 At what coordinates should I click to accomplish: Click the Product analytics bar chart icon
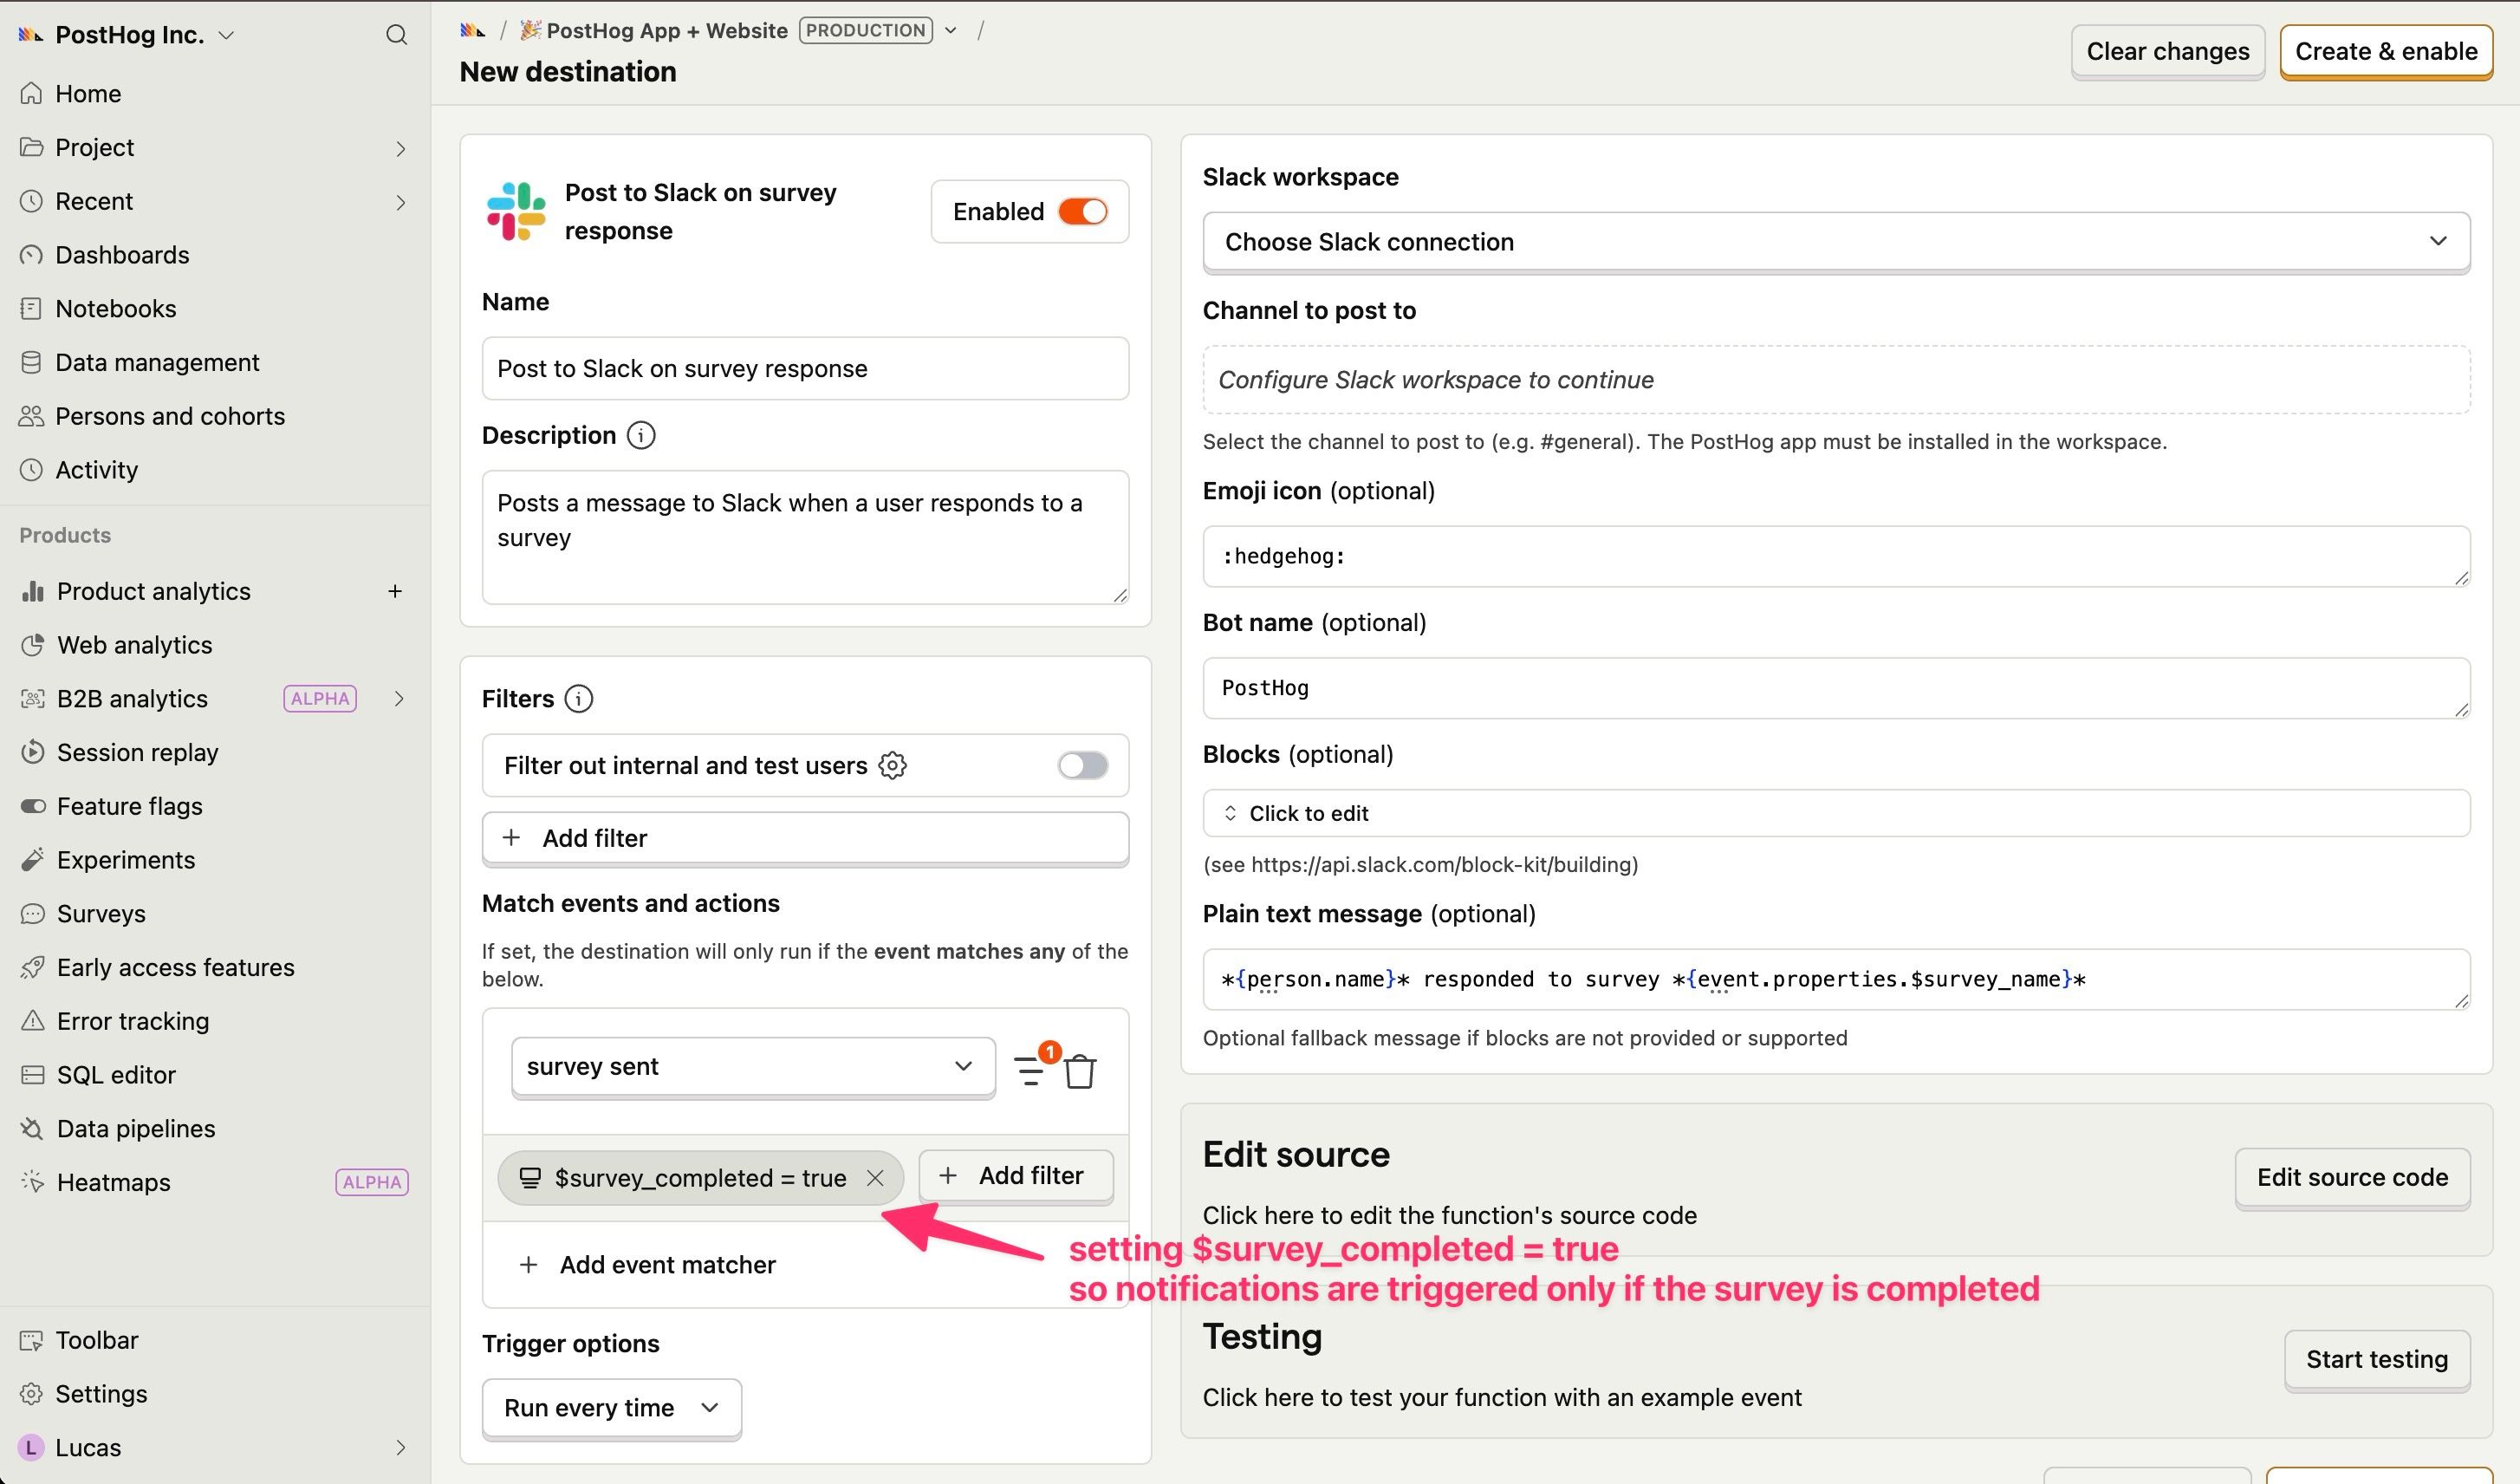click(x=32, y=591)
